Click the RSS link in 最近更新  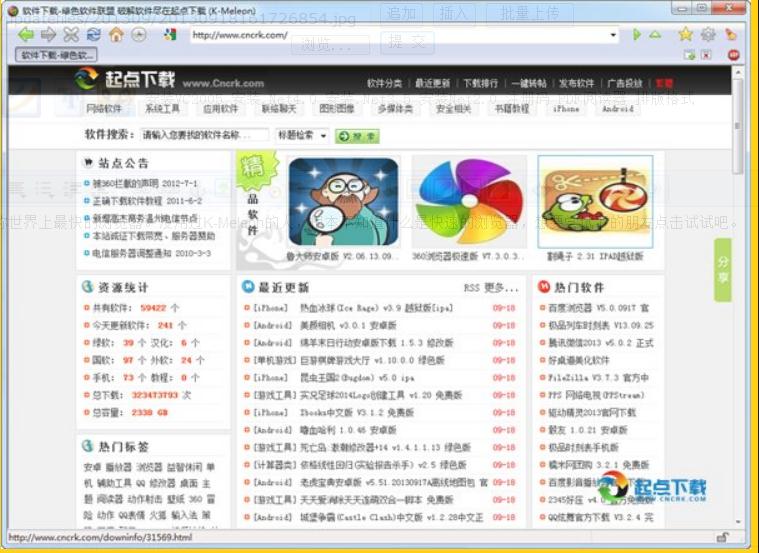[471, 288]
